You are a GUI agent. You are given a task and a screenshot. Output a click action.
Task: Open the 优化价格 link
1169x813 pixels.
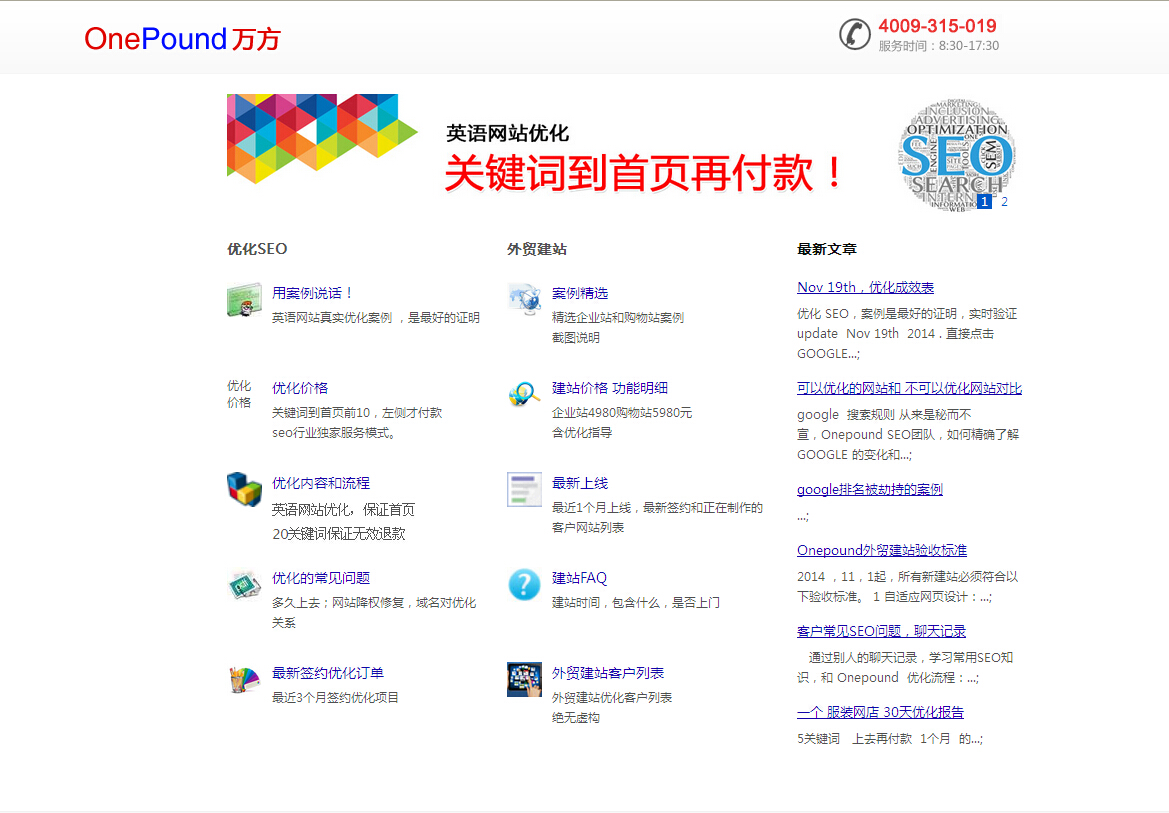[300, 388]
